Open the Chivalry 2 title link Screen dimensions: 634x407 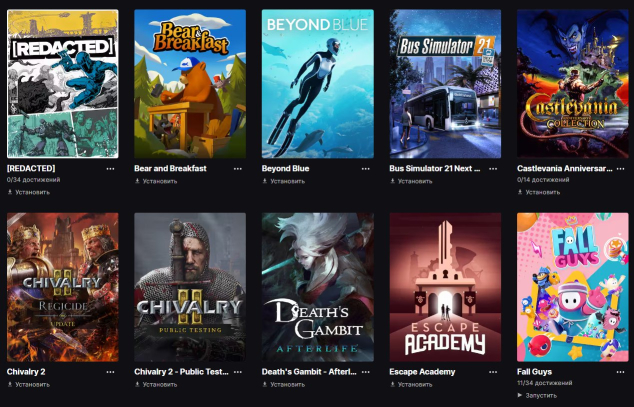(26, 372)
